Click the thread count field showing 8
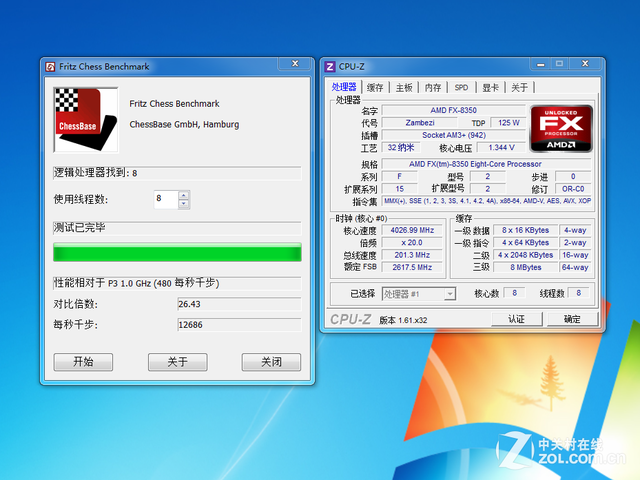This screenshot has height=480, width=640. click(167, 199)
